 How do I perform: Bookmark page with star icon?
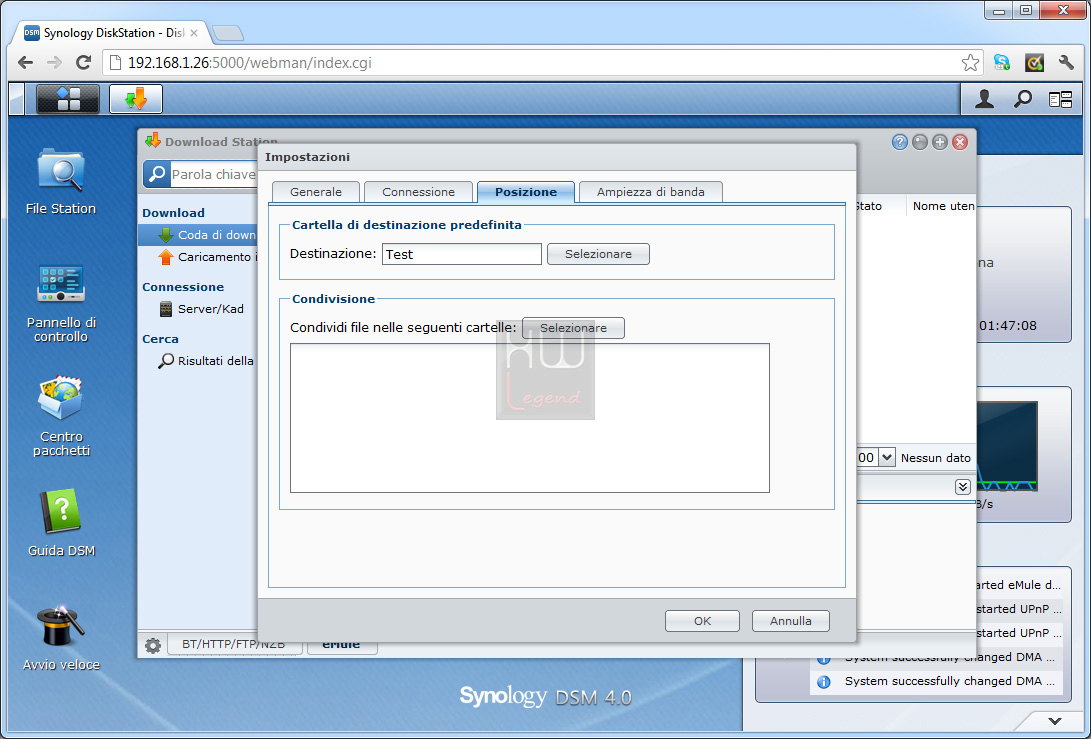click(970, 63)
